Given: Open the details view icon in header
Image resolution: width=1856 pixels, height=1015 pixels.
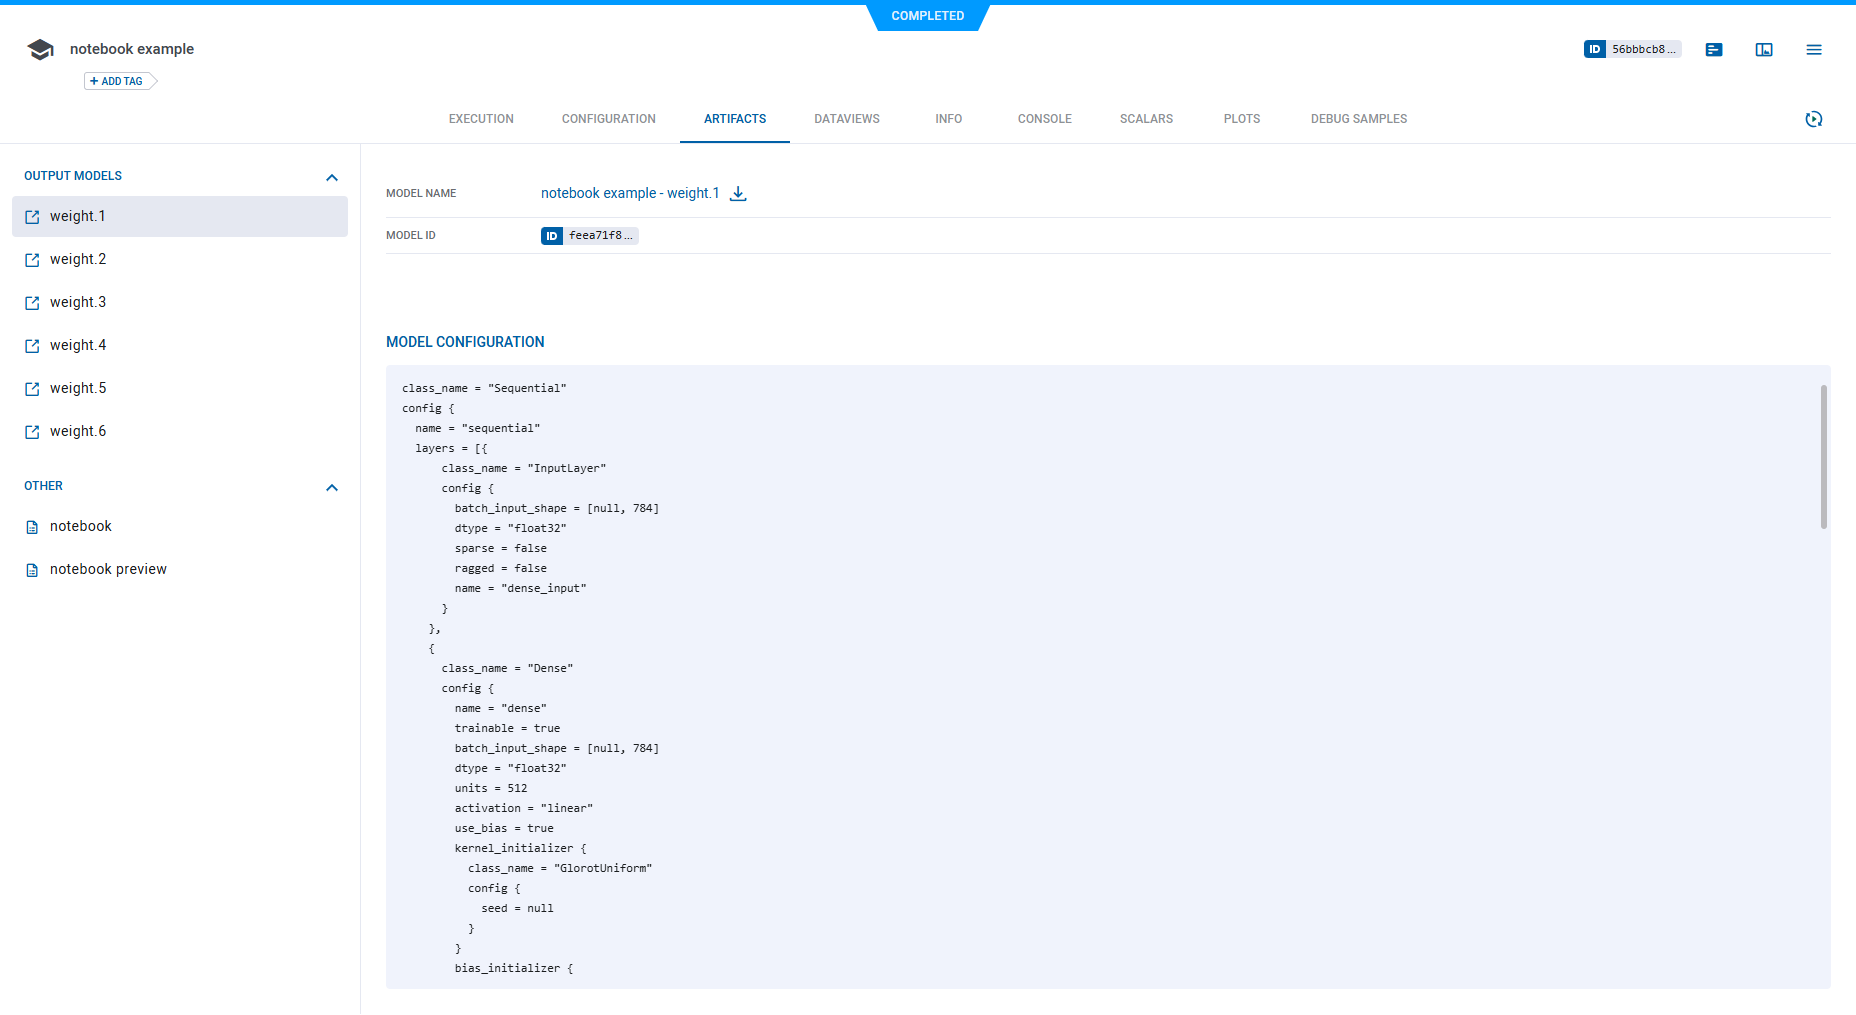Looking at the screenshot, I should click(1714, 49).
